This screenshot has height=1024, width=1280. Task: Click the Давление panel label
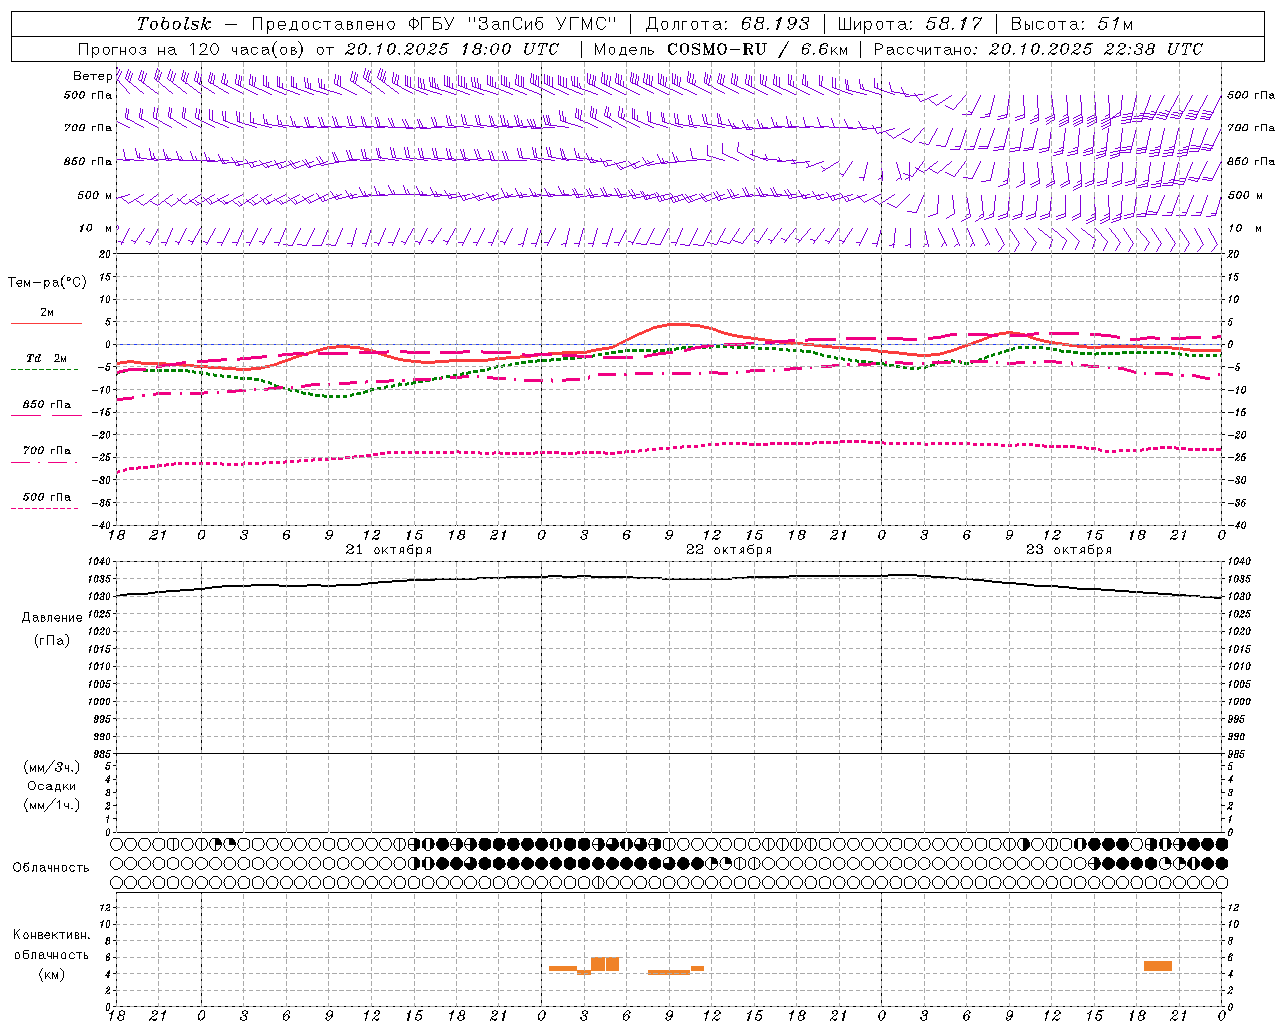[52, 618]
